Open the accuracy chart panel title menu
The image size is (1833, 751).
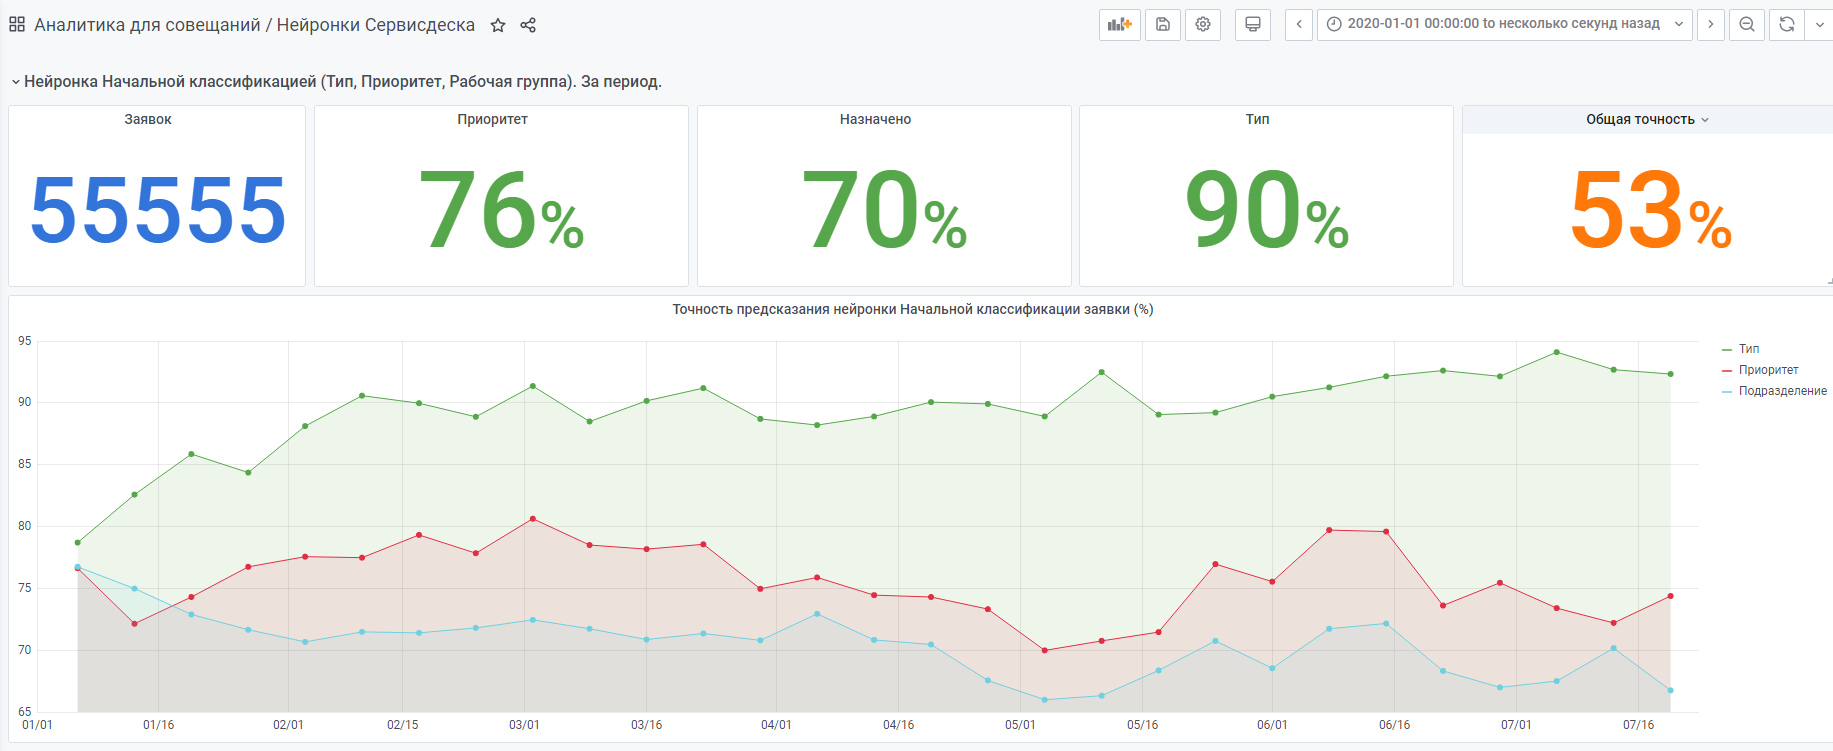point(912,309)
